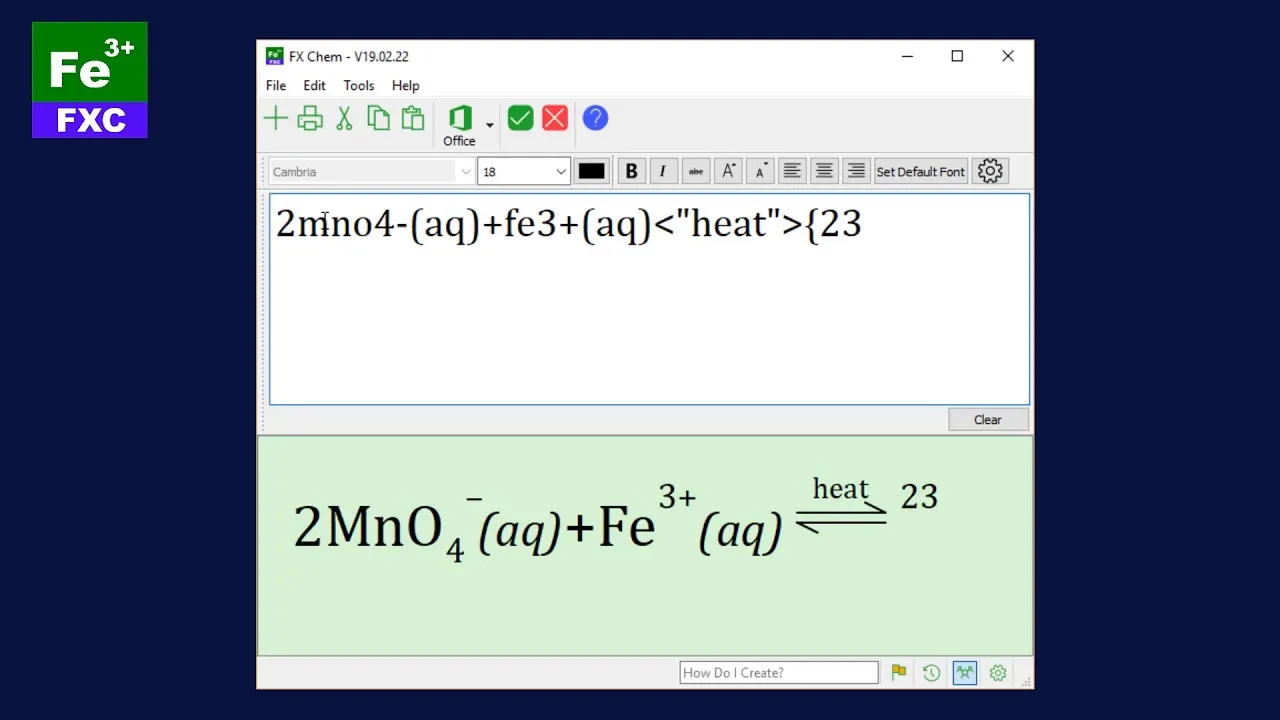Click Set Default Font button
1280x720 pixels.
[921, 172]
